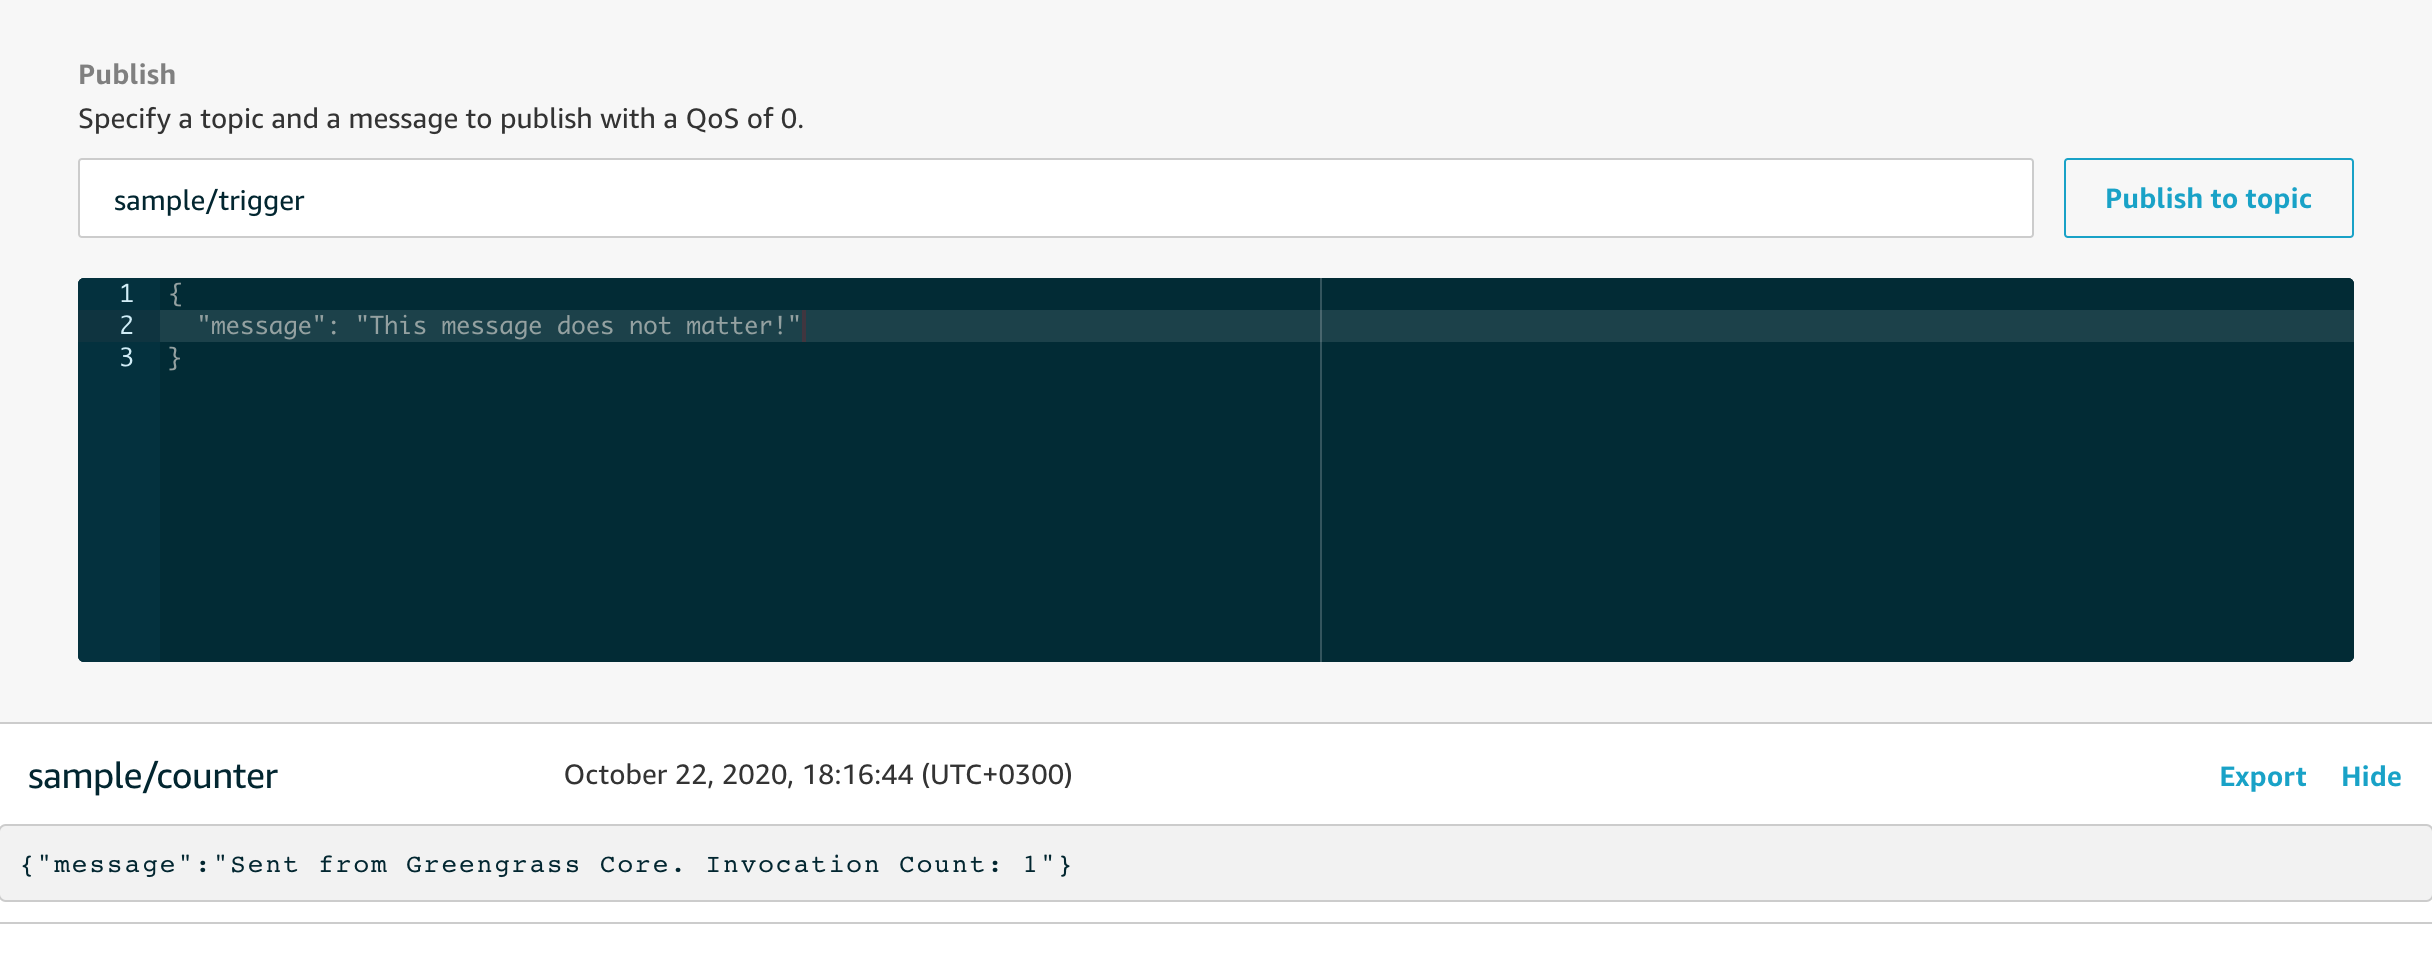Focus the sample/trigger topic input field
Screen dimensions: 2432x978
point(1056,198)
